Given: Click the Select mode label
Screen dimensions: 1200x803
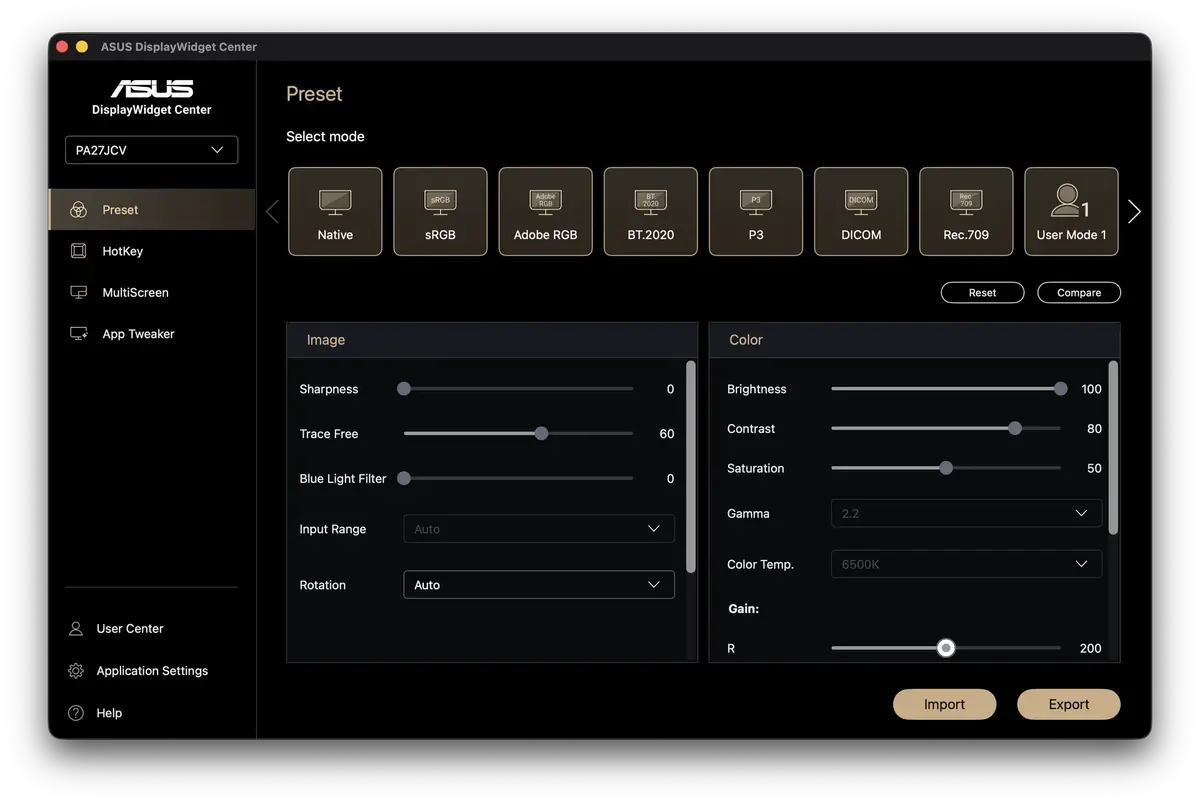Looking at the screenshot, I should [325, 136].
